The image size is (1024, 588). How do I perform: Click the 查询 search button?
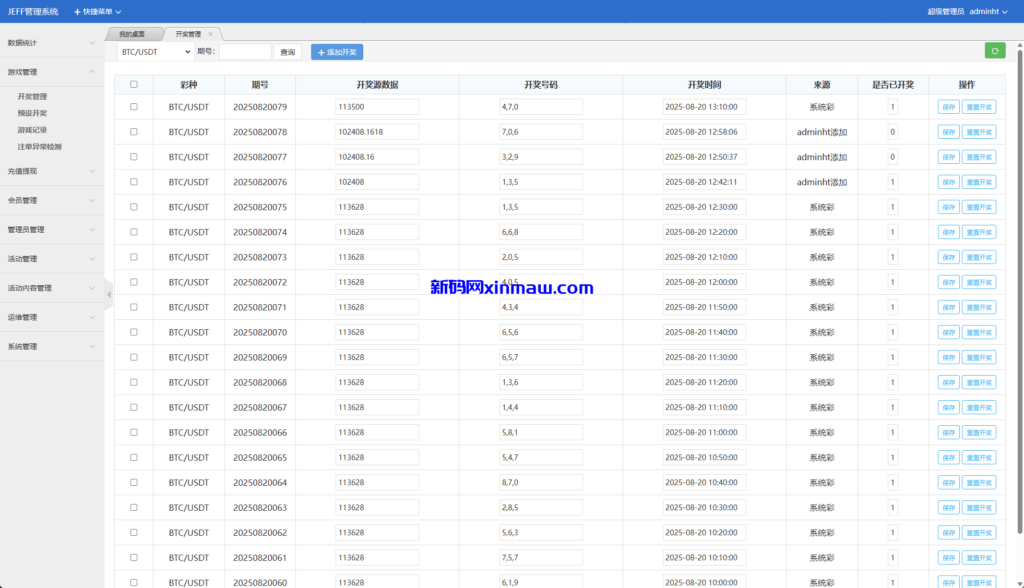(x=288, y=52)
